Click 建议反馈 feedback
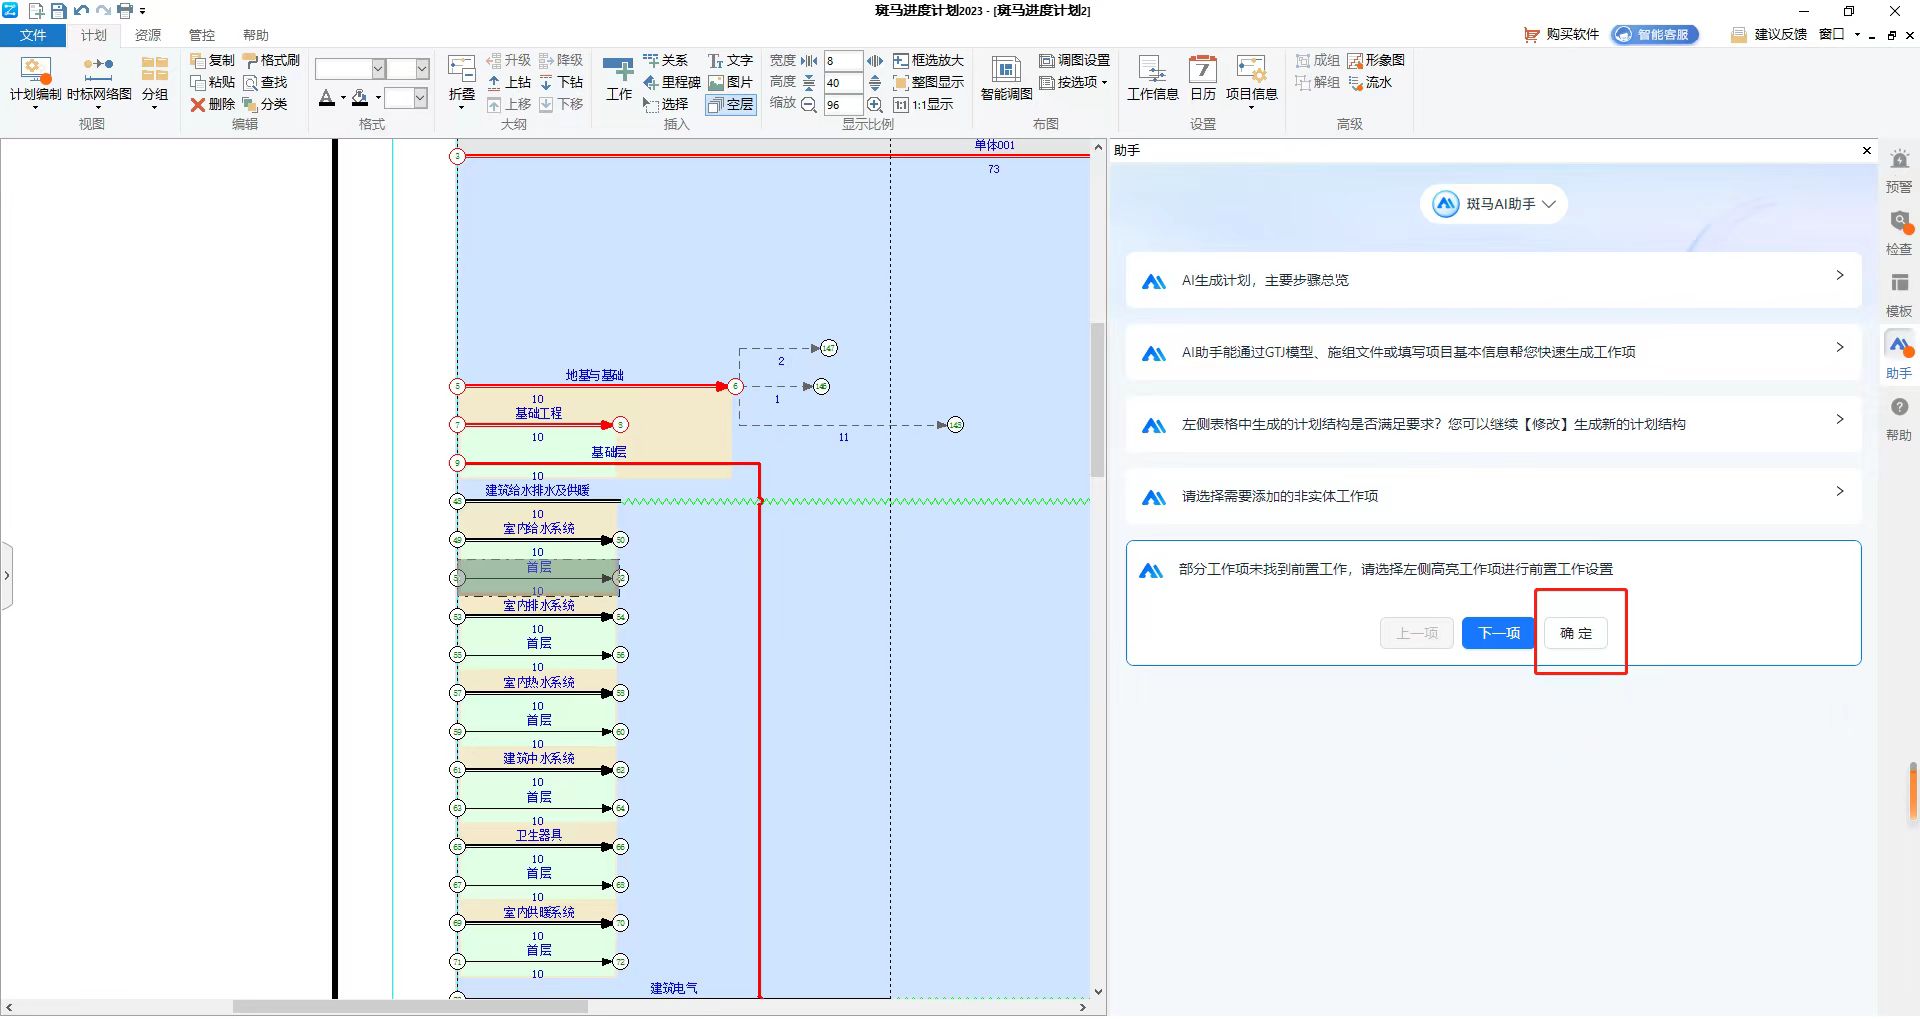The width and height of the screenshot is (1920, 1019). (1769, 34)
